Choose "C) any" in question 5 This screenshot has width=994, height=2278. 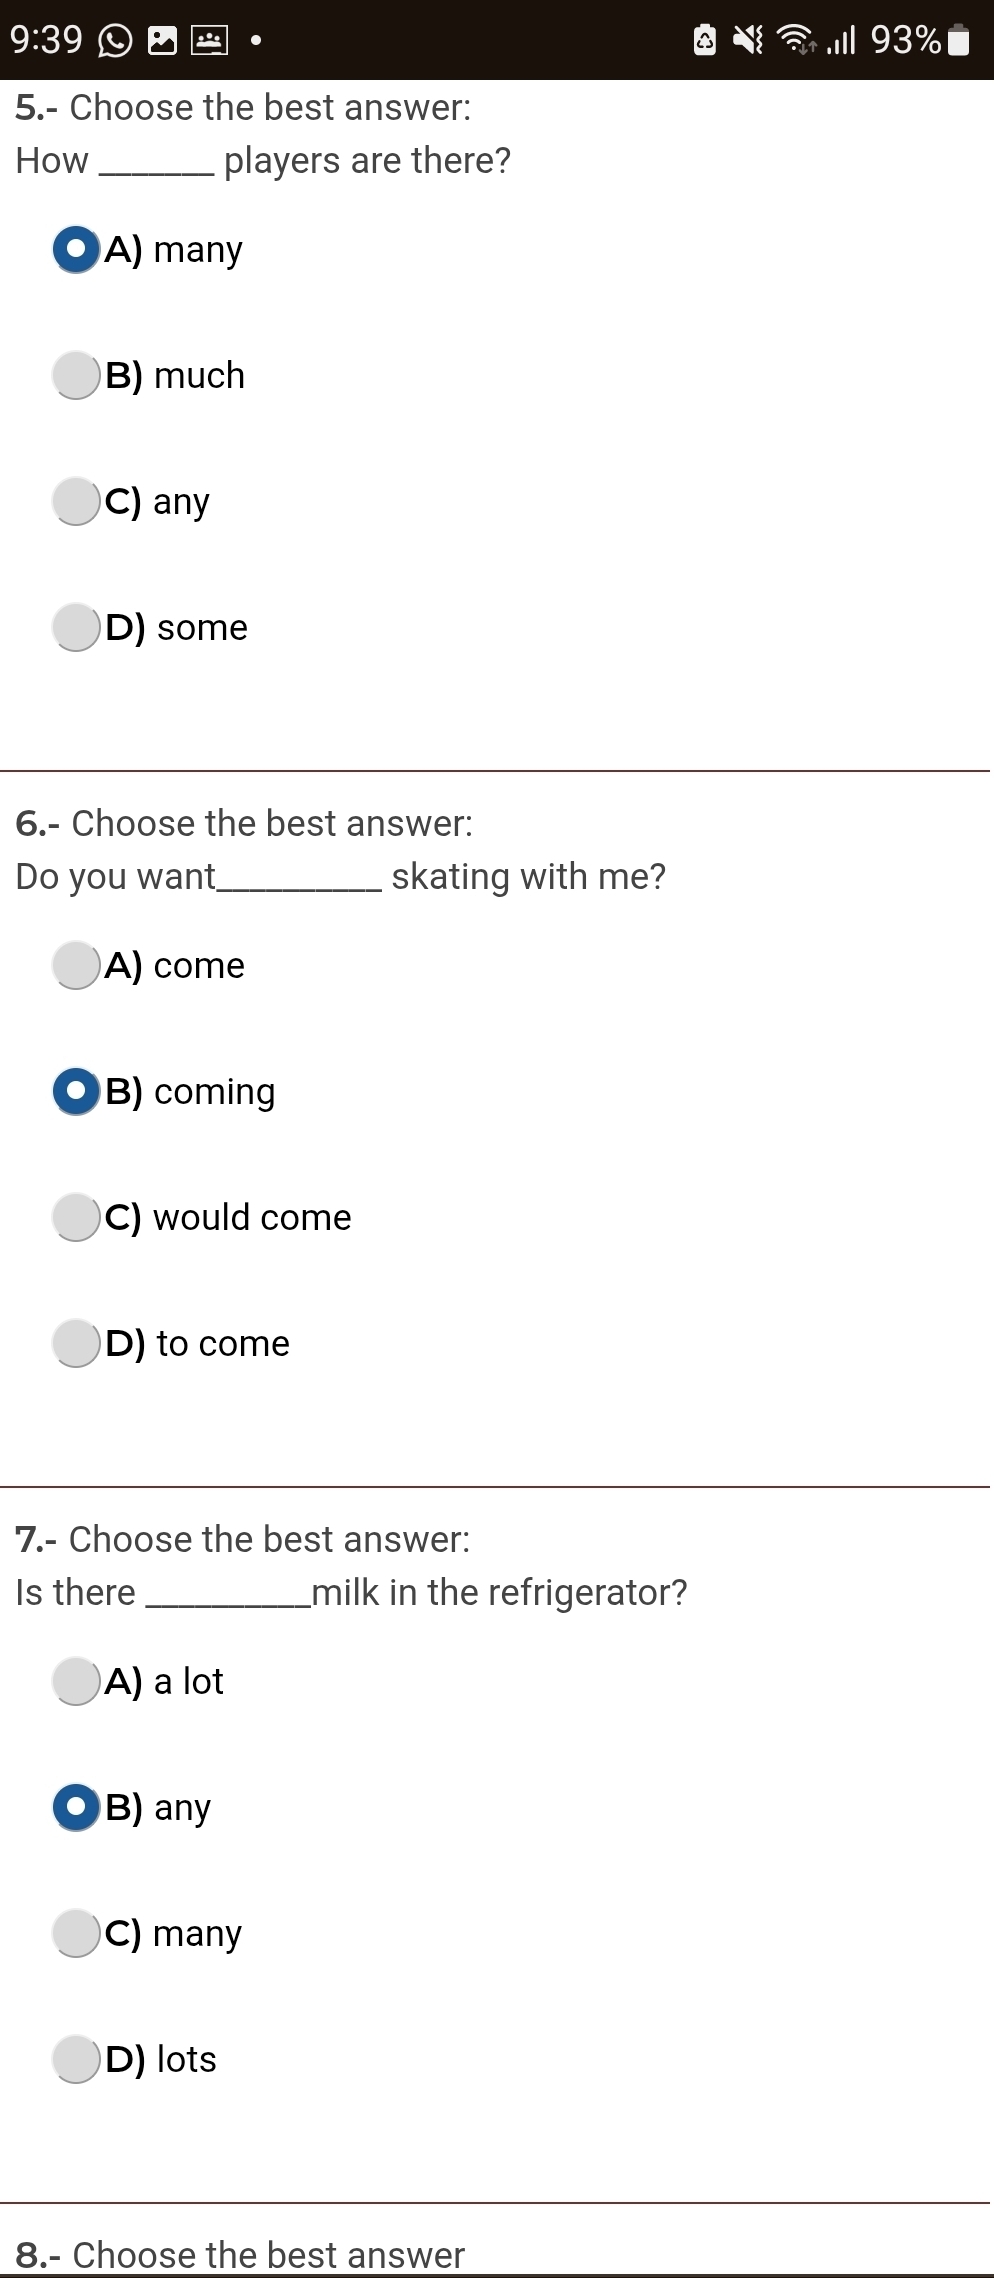pyautogui.click(x=77, y=501)
